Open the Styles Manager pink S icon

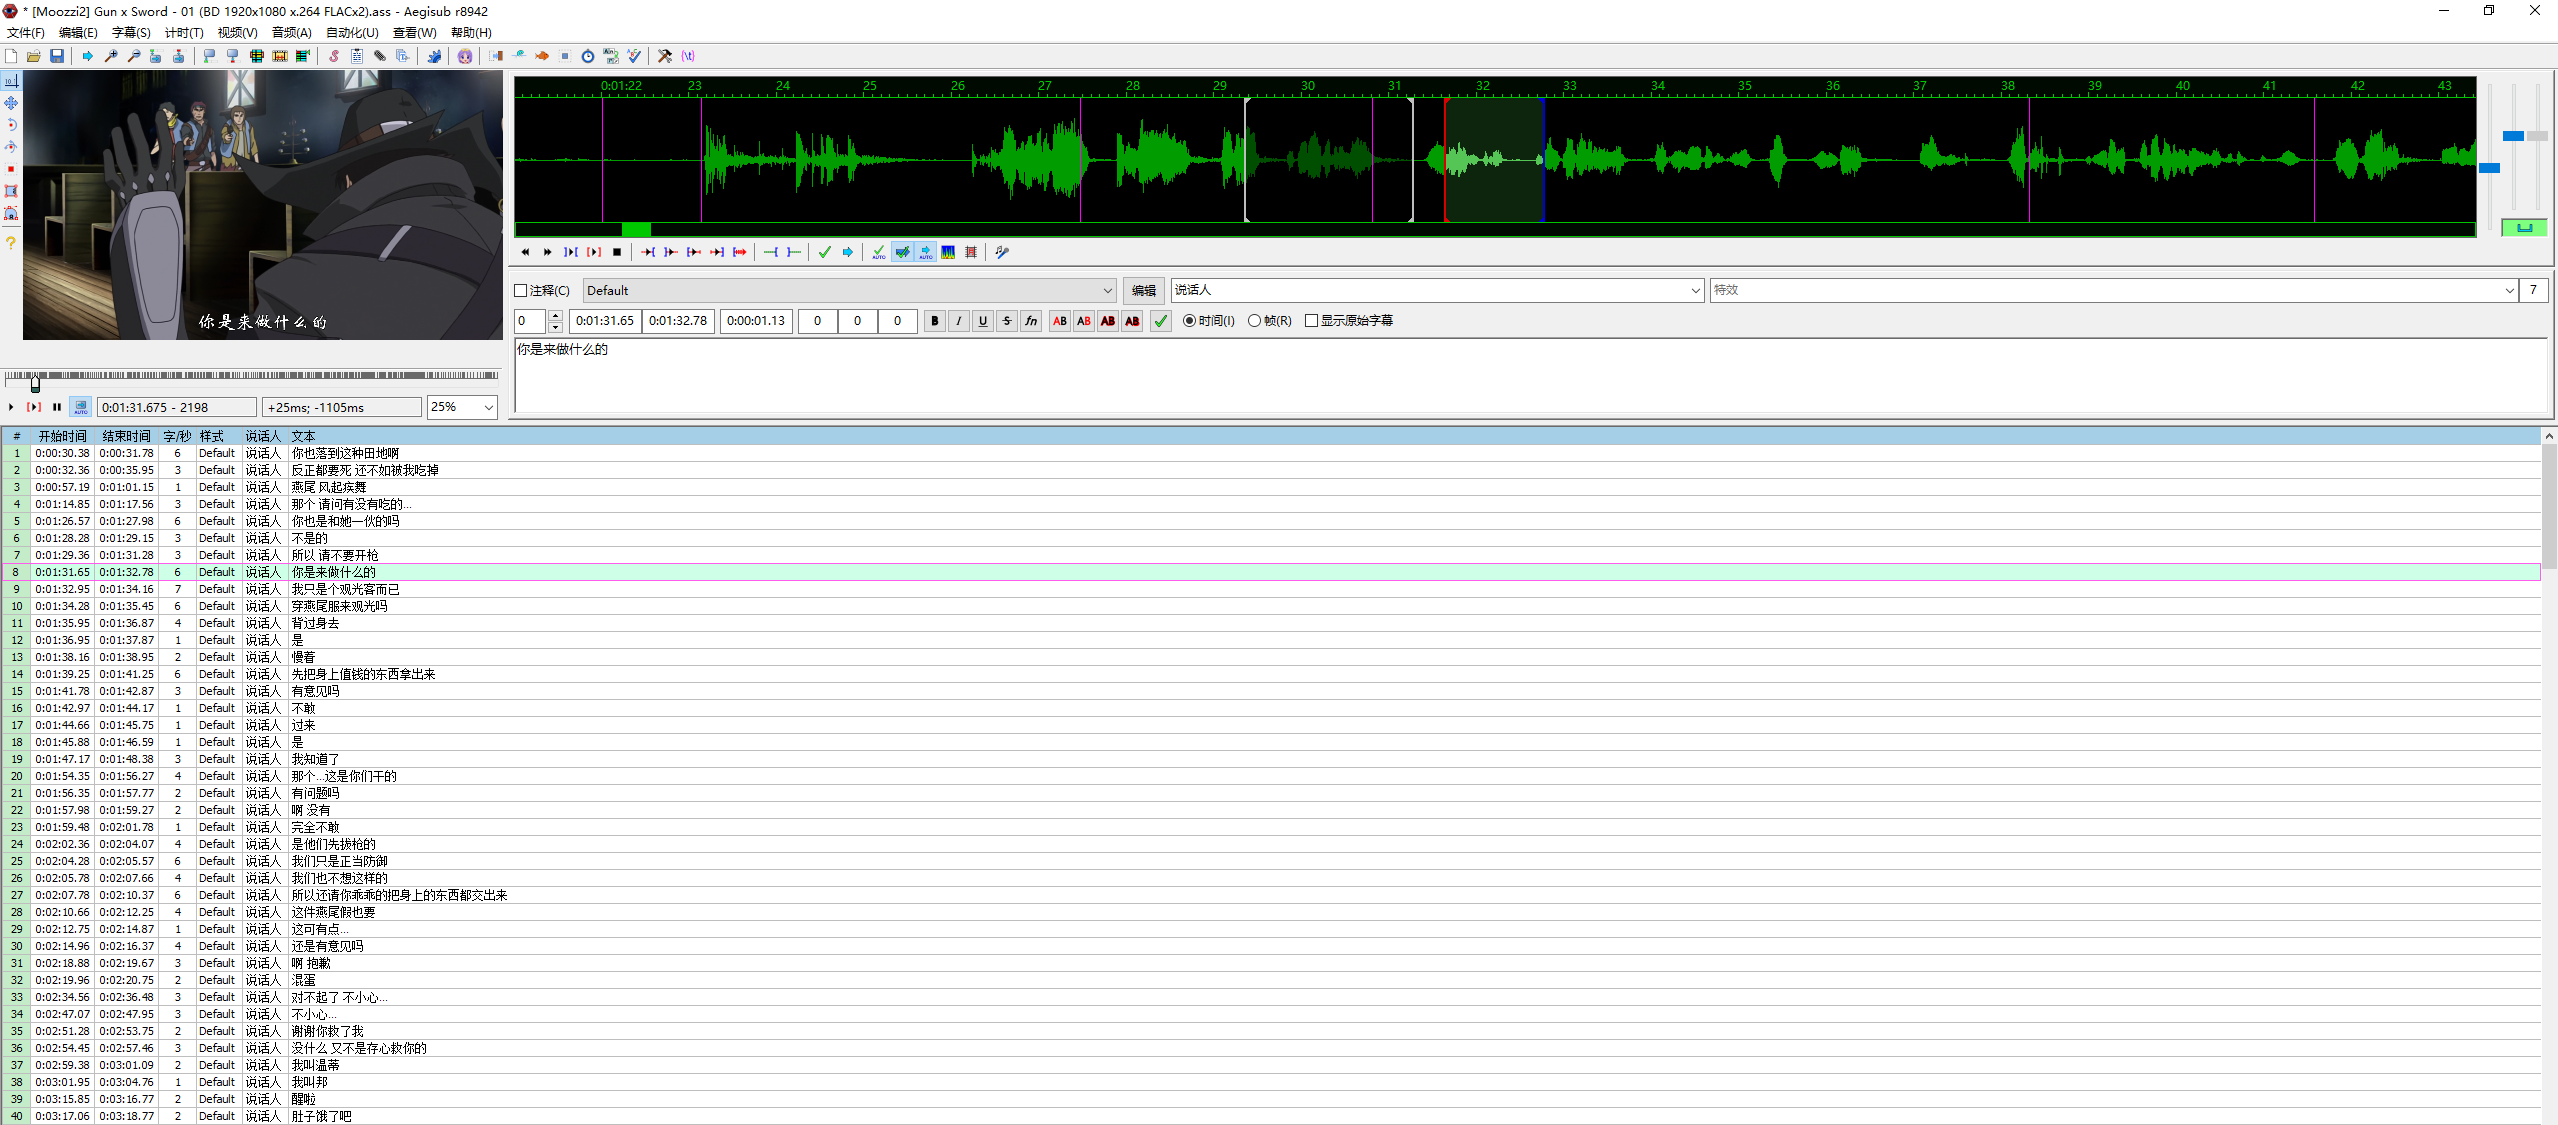(334, 56)
